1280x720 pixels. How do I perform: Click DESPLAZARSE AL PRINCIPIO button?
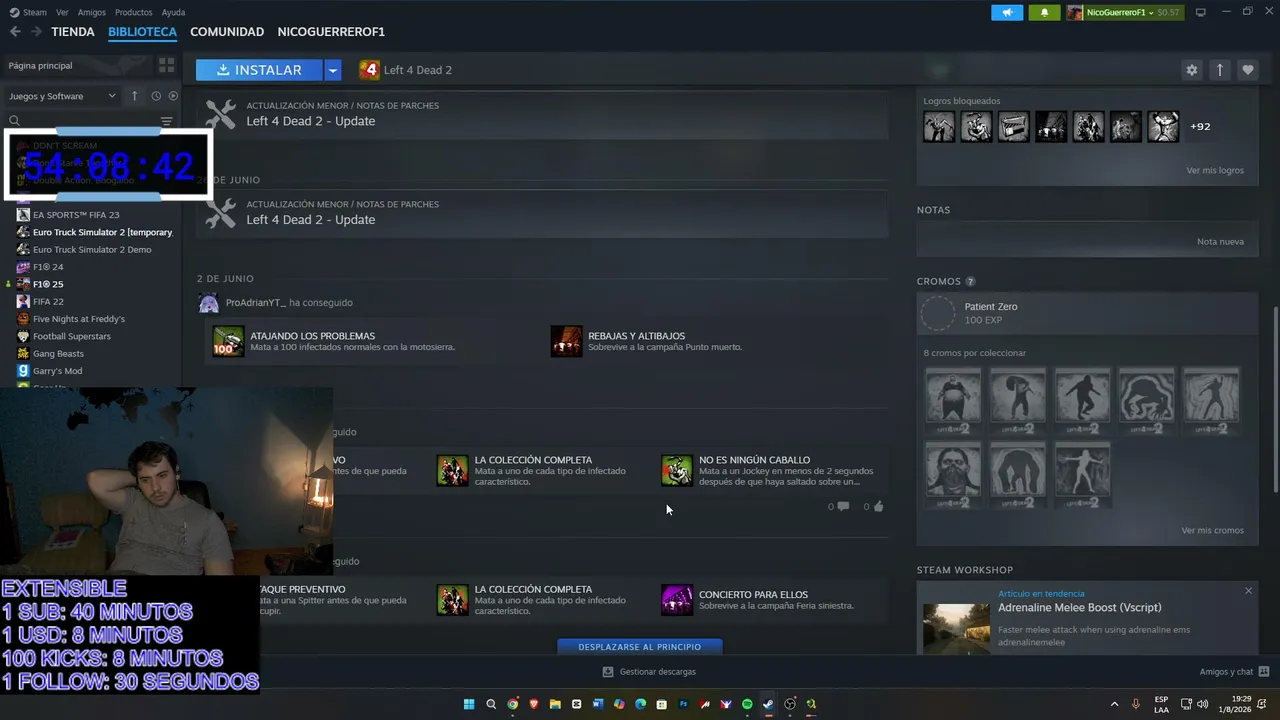click(x=639, y=647)
